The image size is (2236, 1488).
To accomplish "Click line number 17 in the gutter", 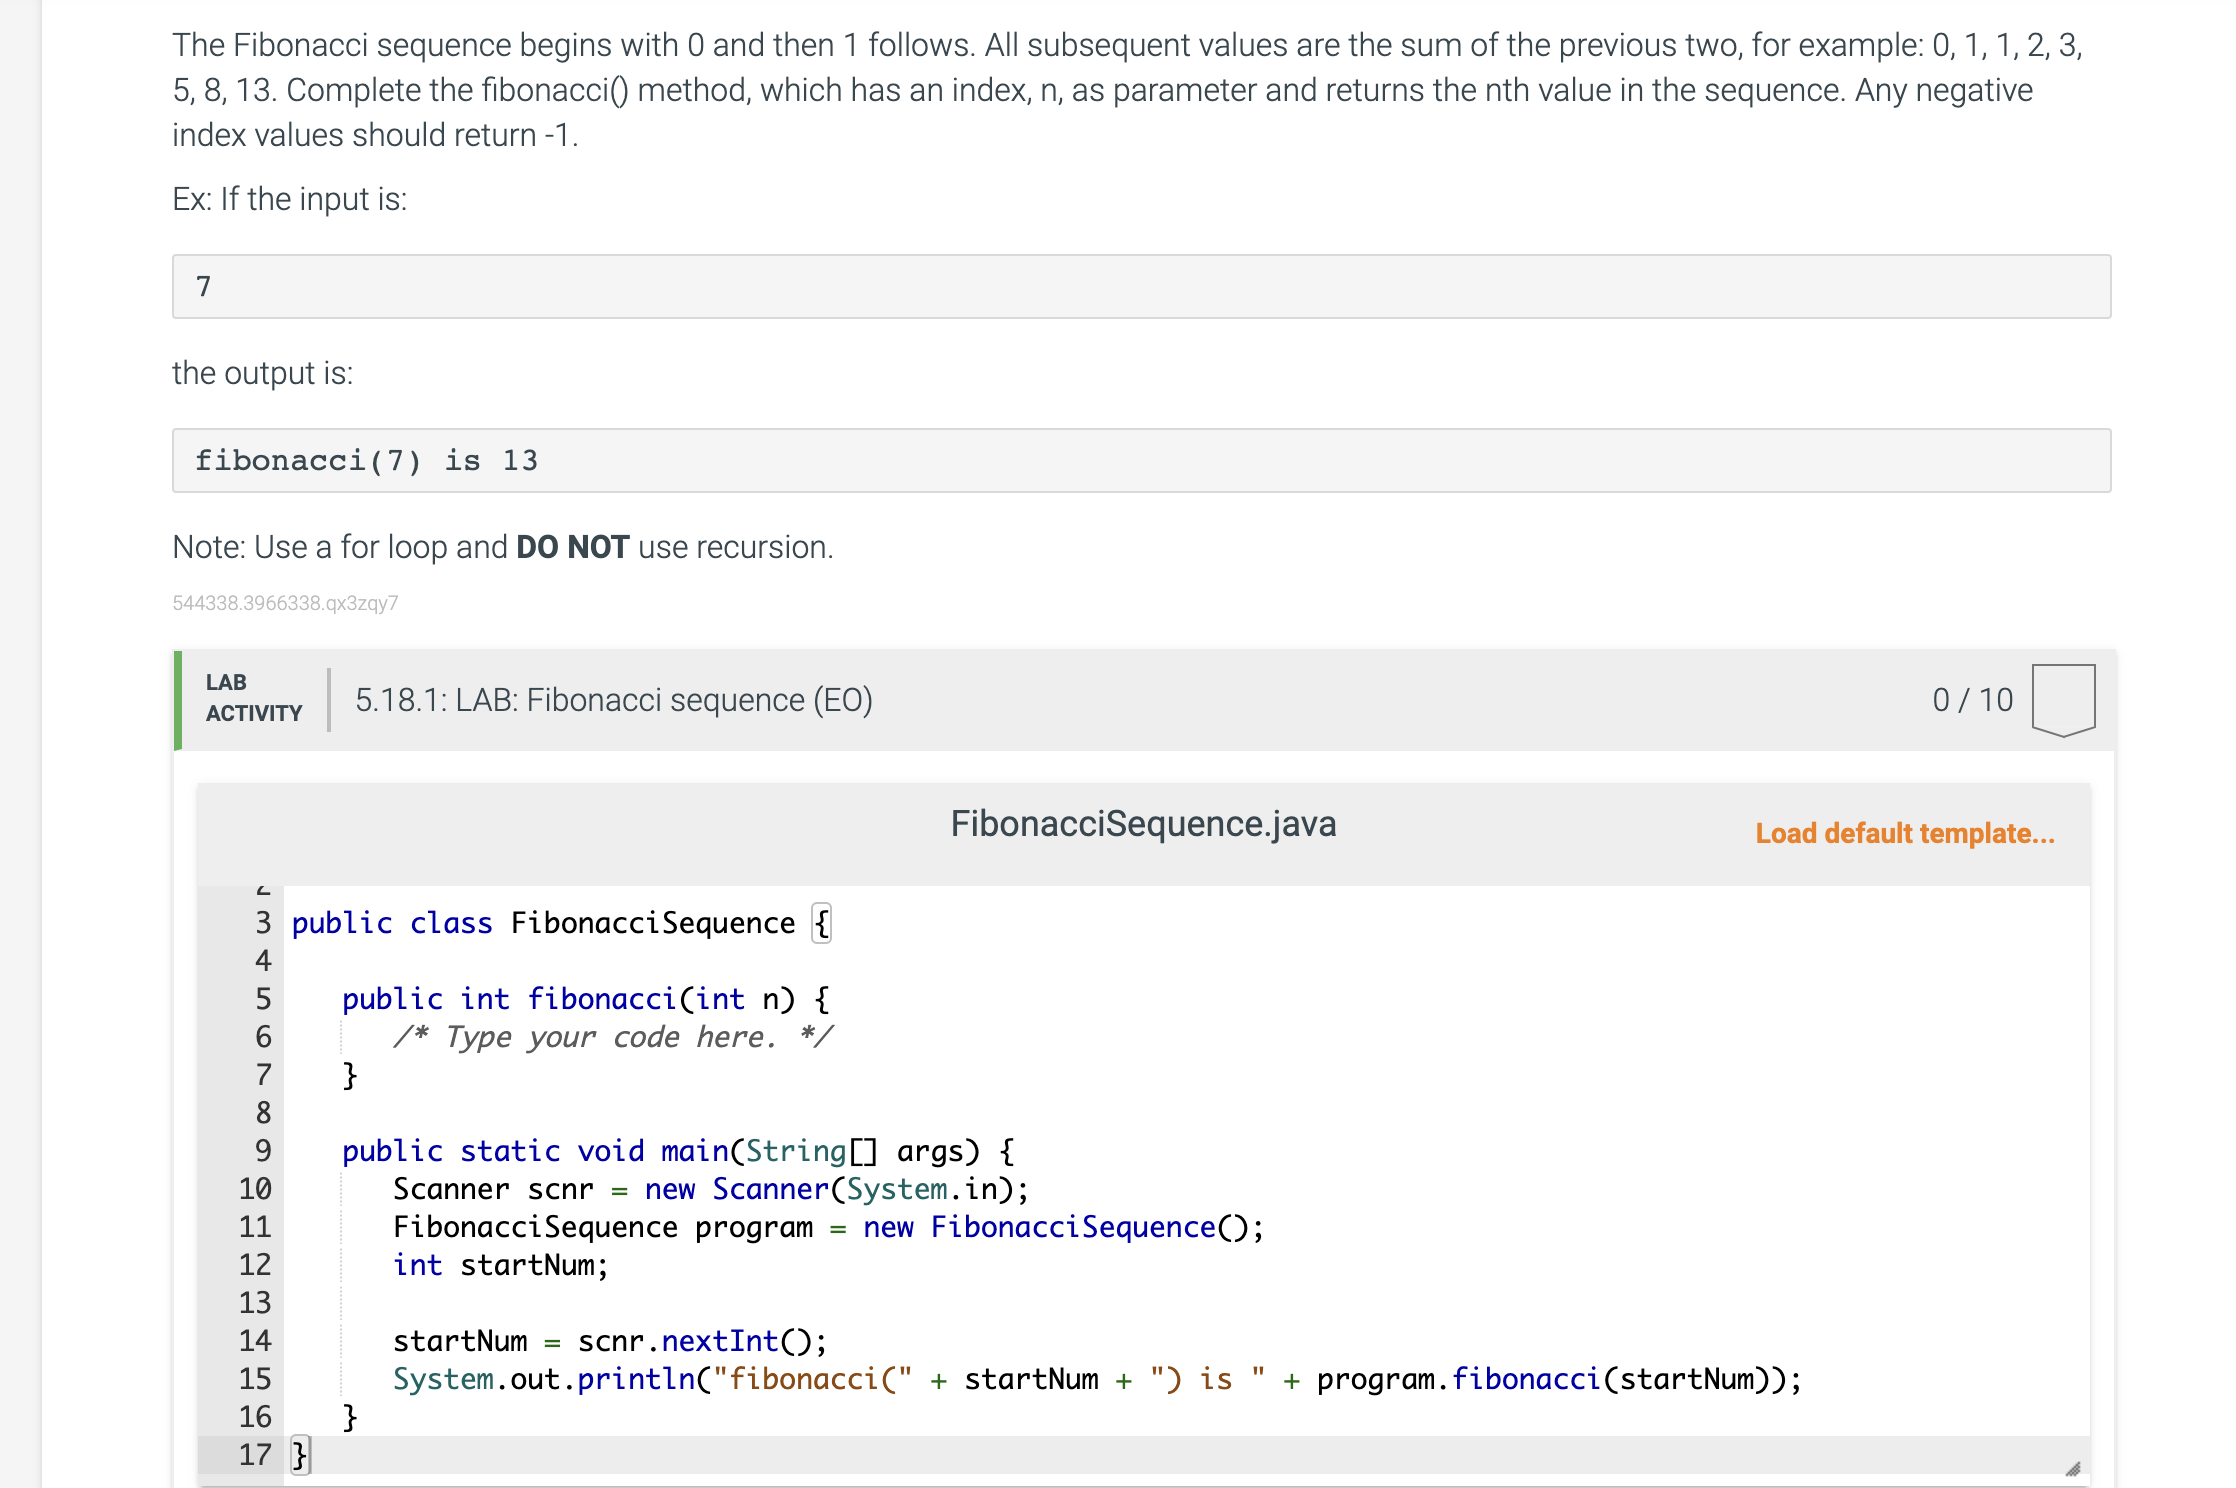I will point(254,1455).
